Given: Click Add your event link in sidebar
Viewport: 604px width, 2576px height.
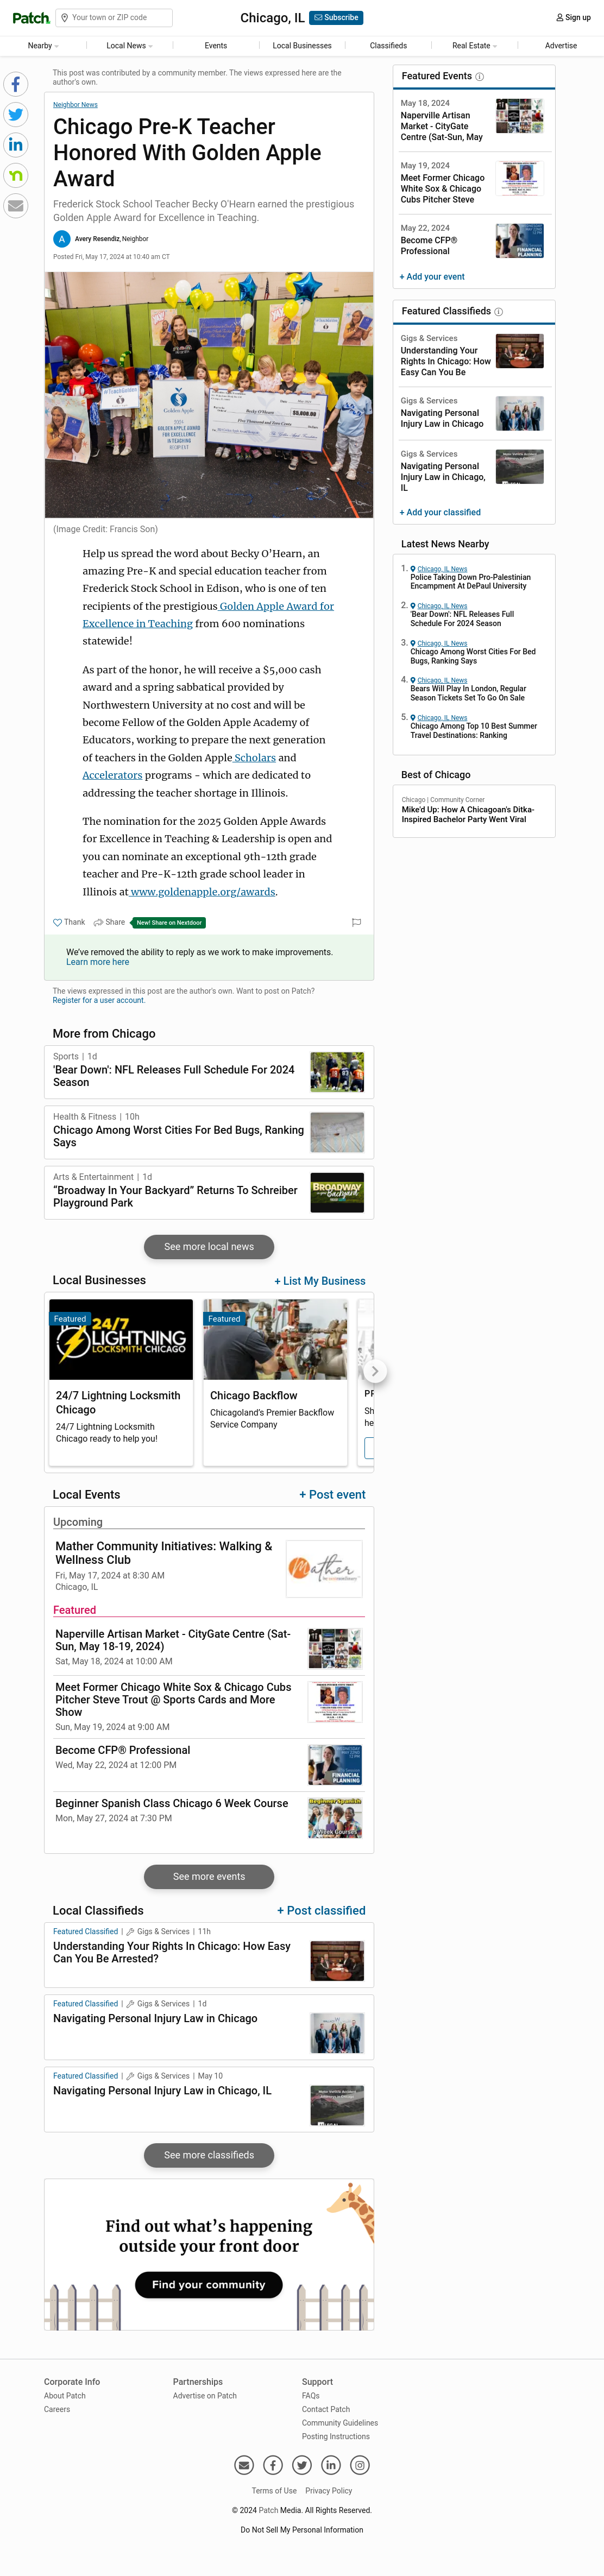Looking at the screenshot, I should (432, 277).
